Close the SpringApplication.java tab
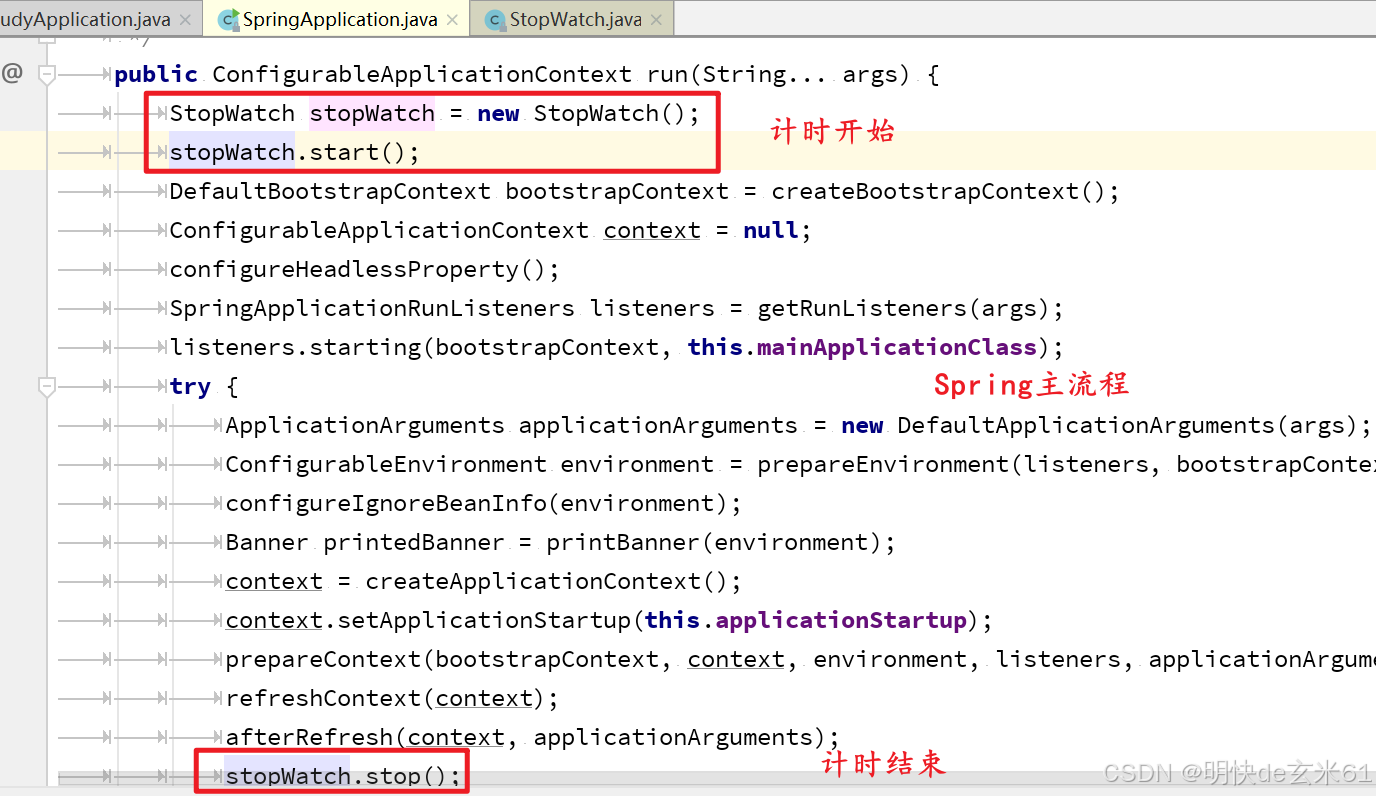Viewport: 1376px width, 796px height. 452,20
